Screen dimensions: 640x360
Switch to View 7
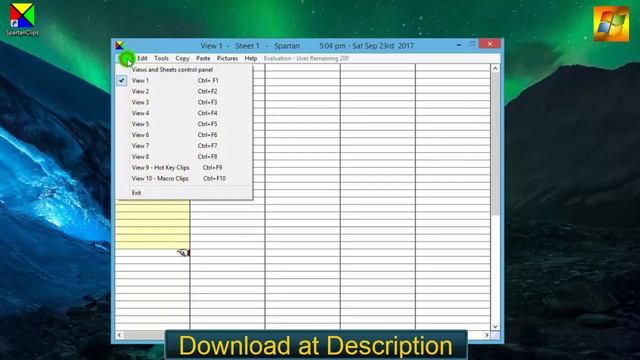coord(184,146)
